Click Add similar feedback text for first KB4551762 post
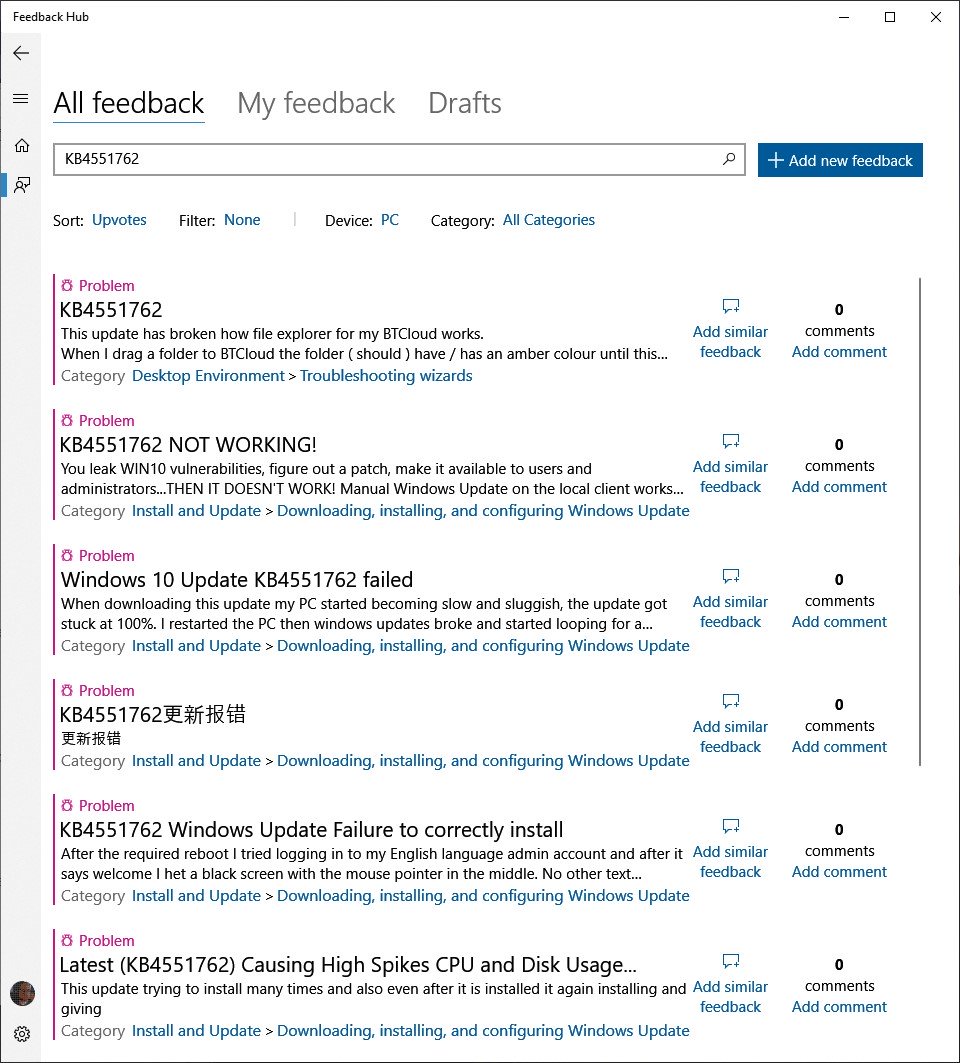 (x=730, y=342)
